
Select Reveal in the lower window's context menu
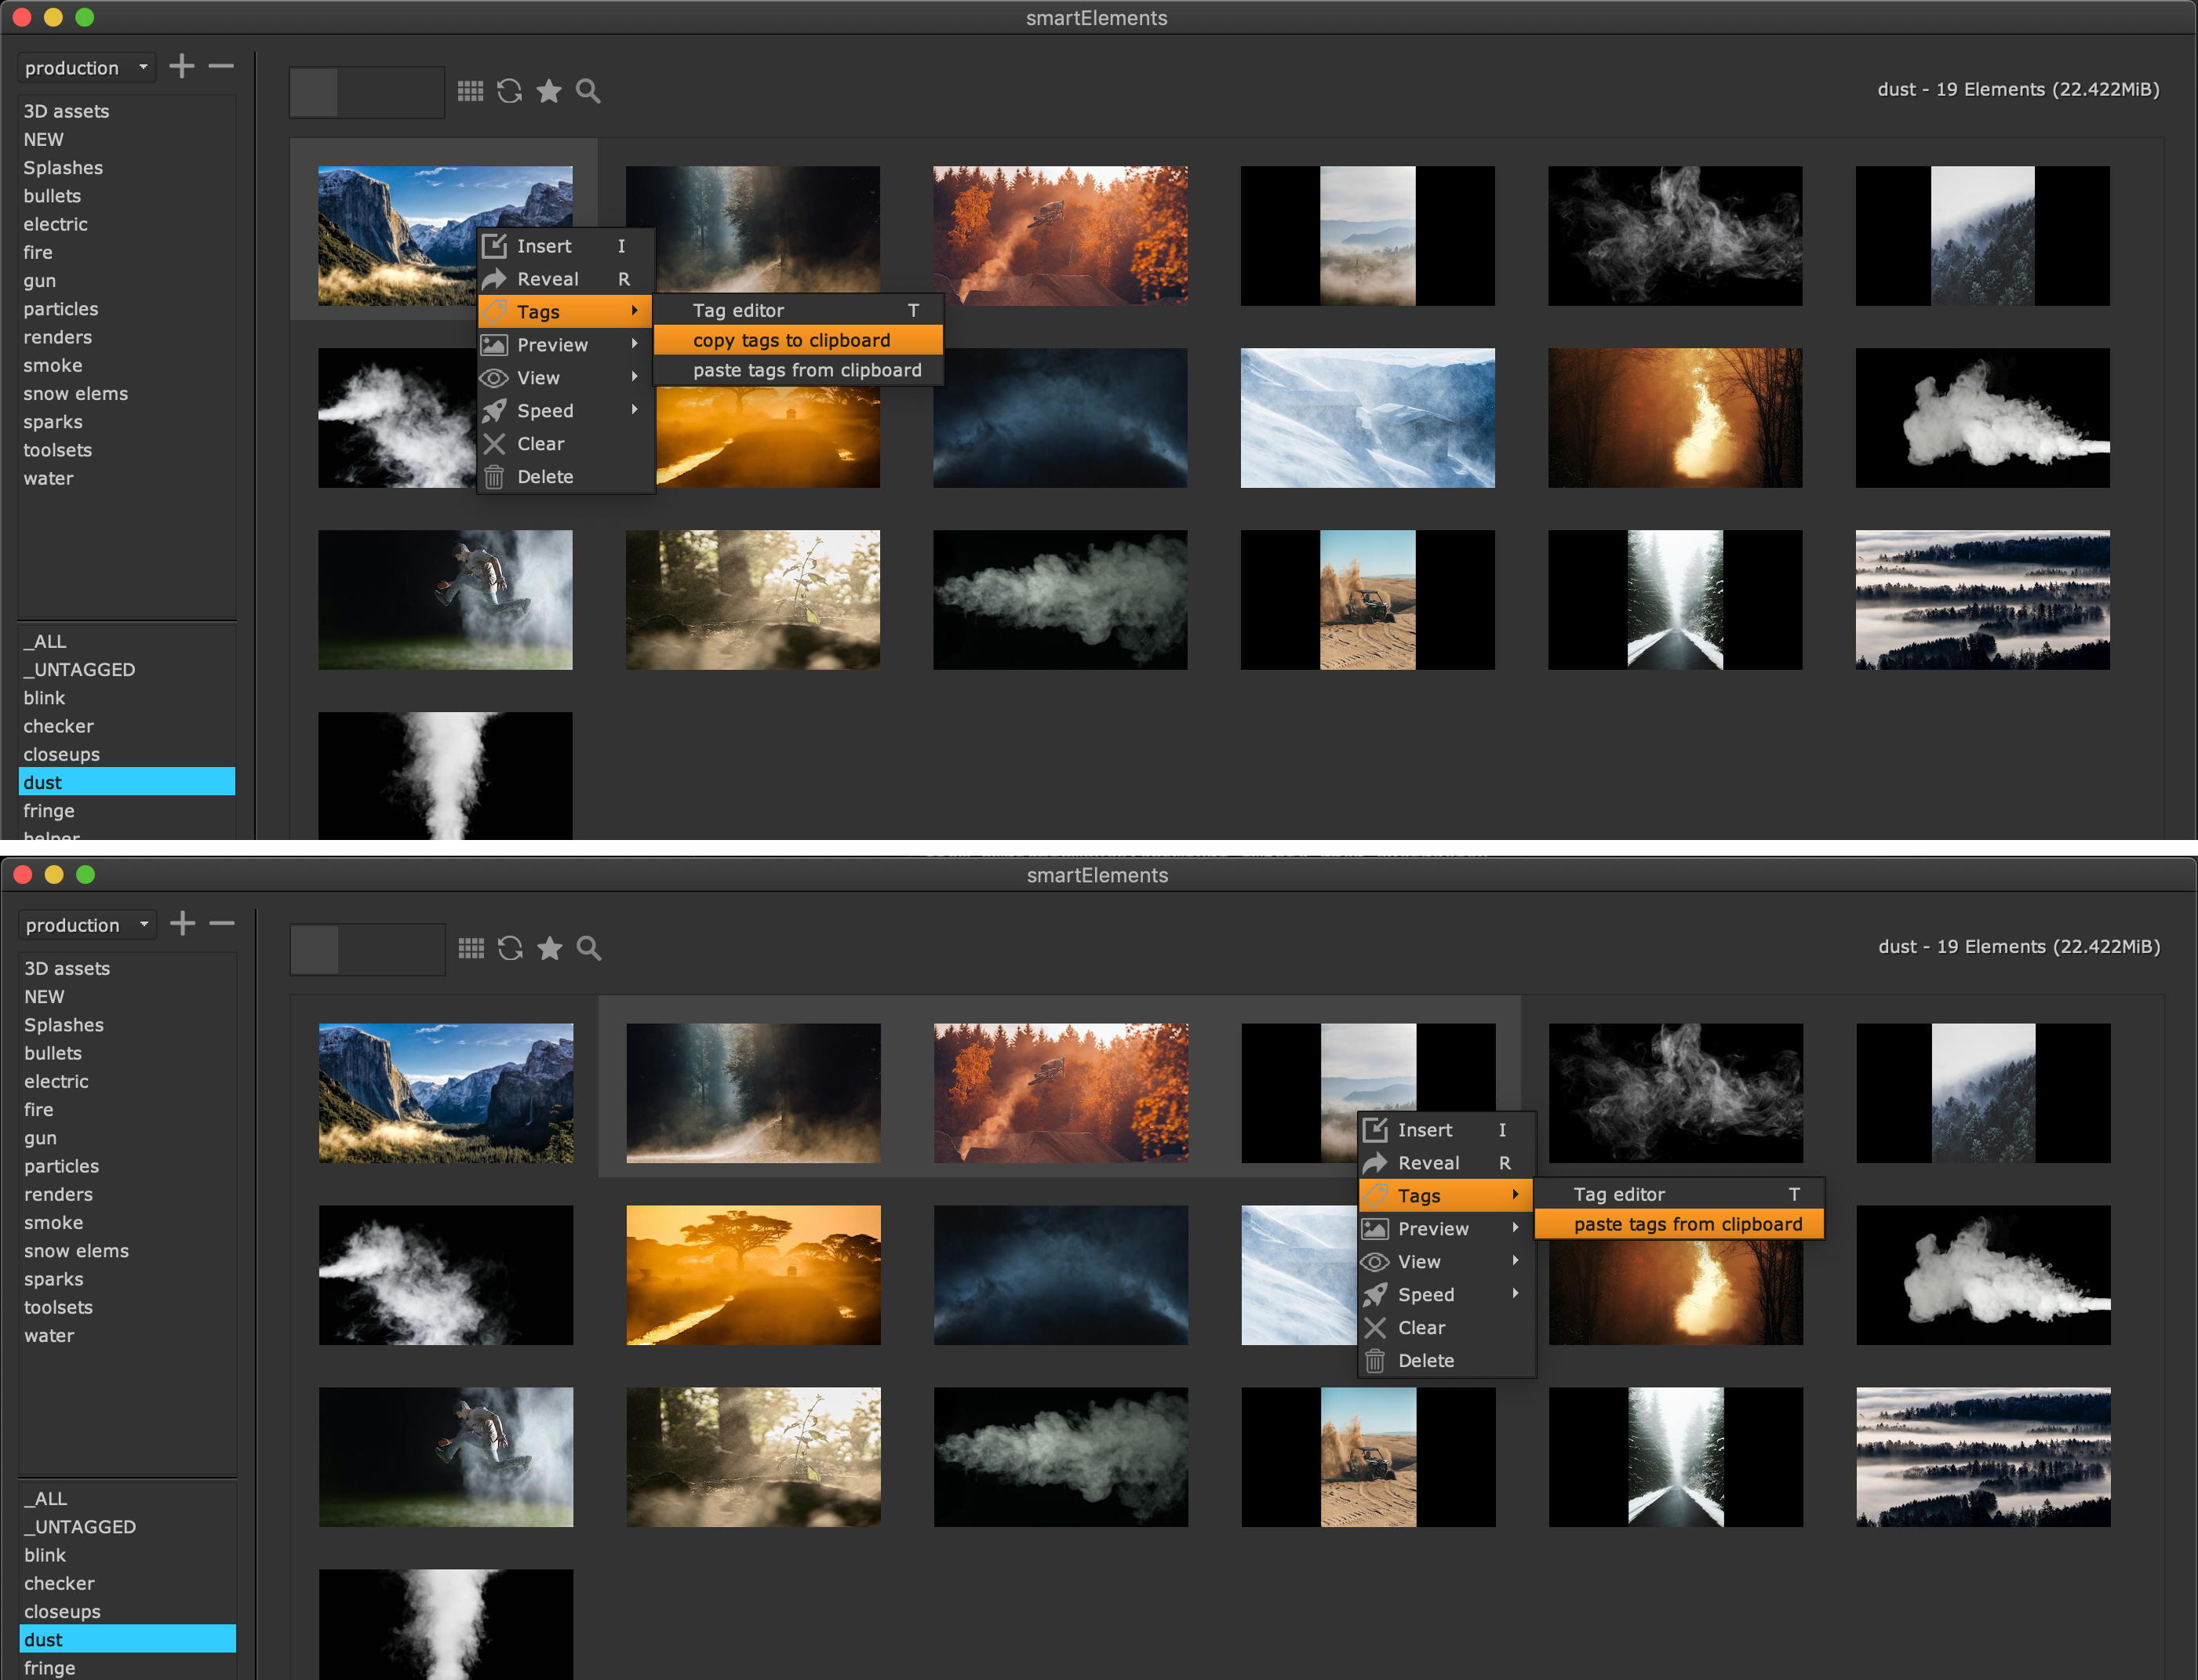point(1428,1163)
